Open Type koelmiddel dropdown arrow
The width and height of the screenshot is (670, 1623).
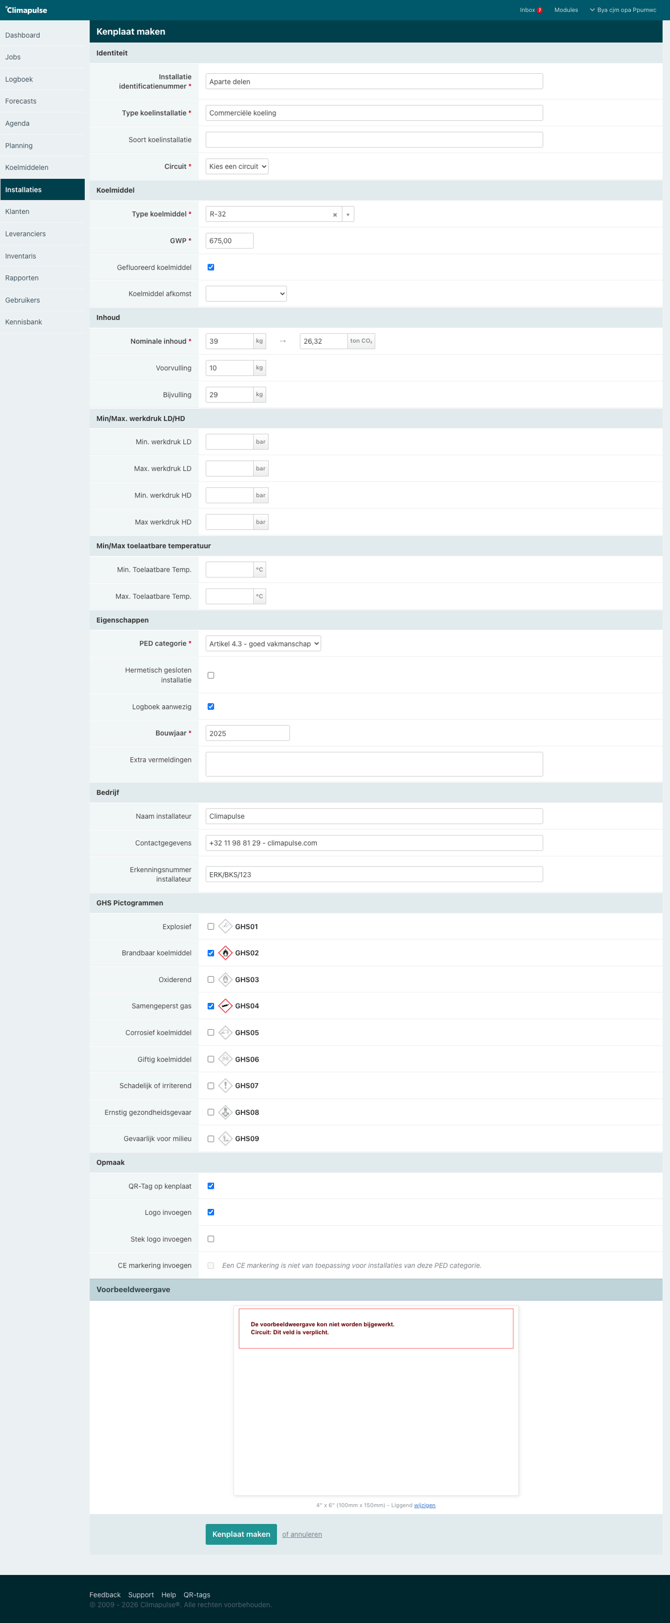point(348,214)
